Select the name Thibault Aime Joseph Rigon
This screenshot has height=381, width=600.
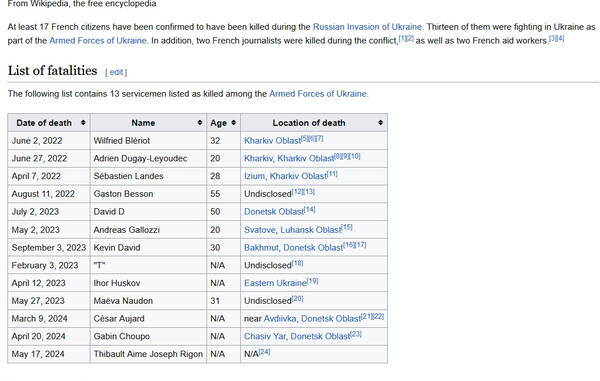(148, 354)
